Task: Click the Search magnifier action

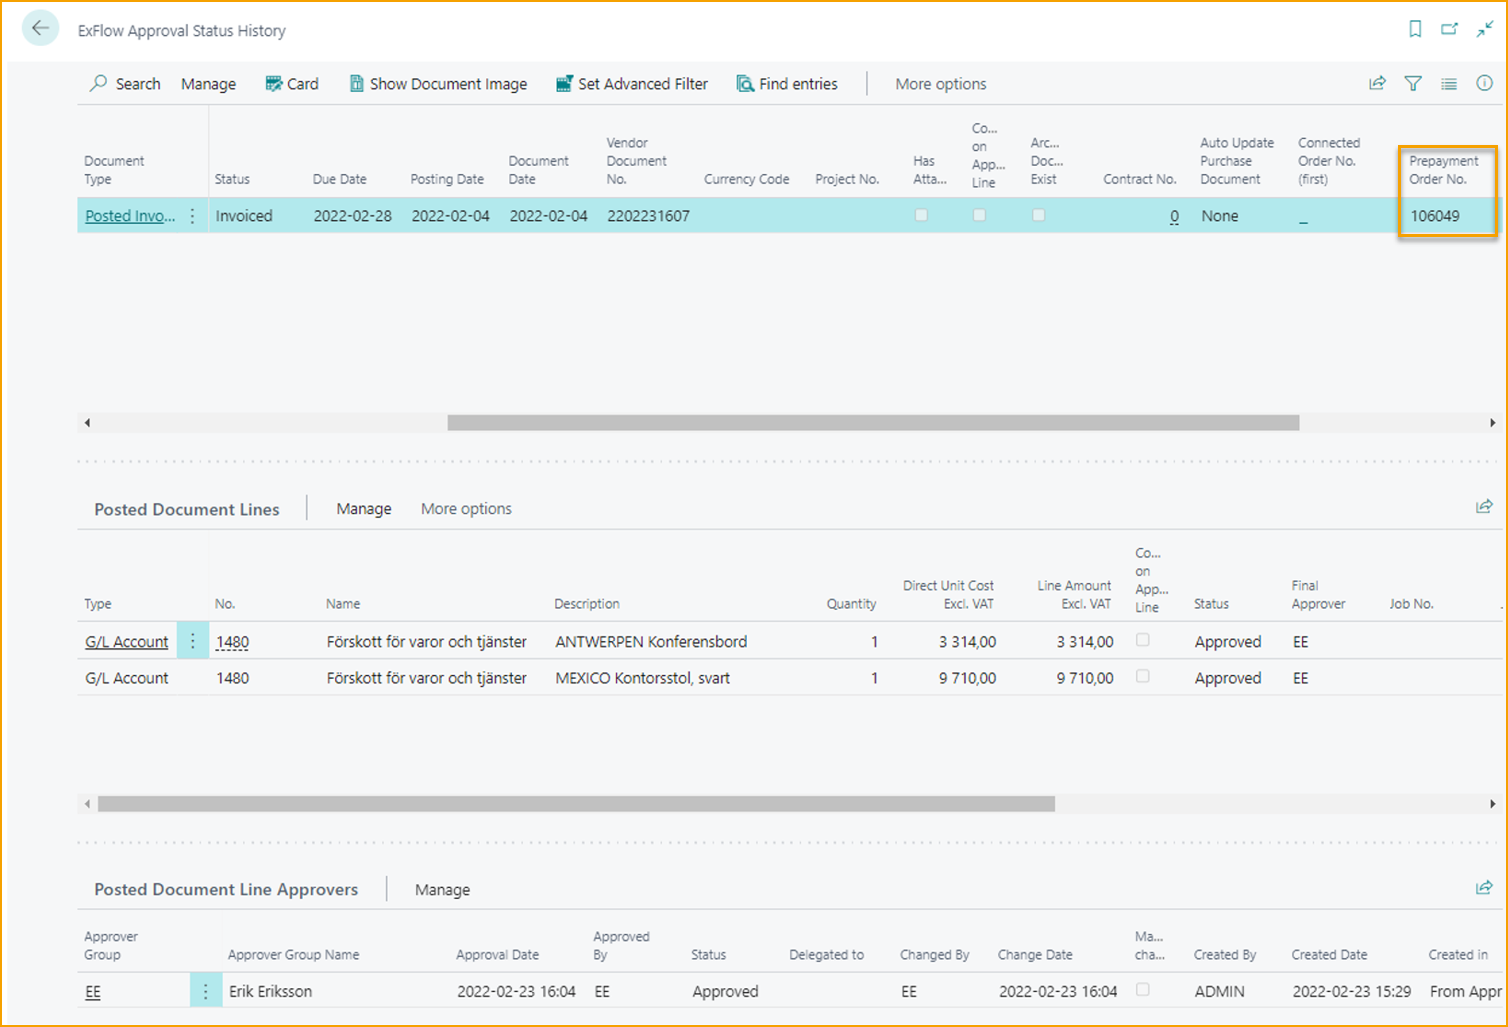Action: (x=125, y=84)
